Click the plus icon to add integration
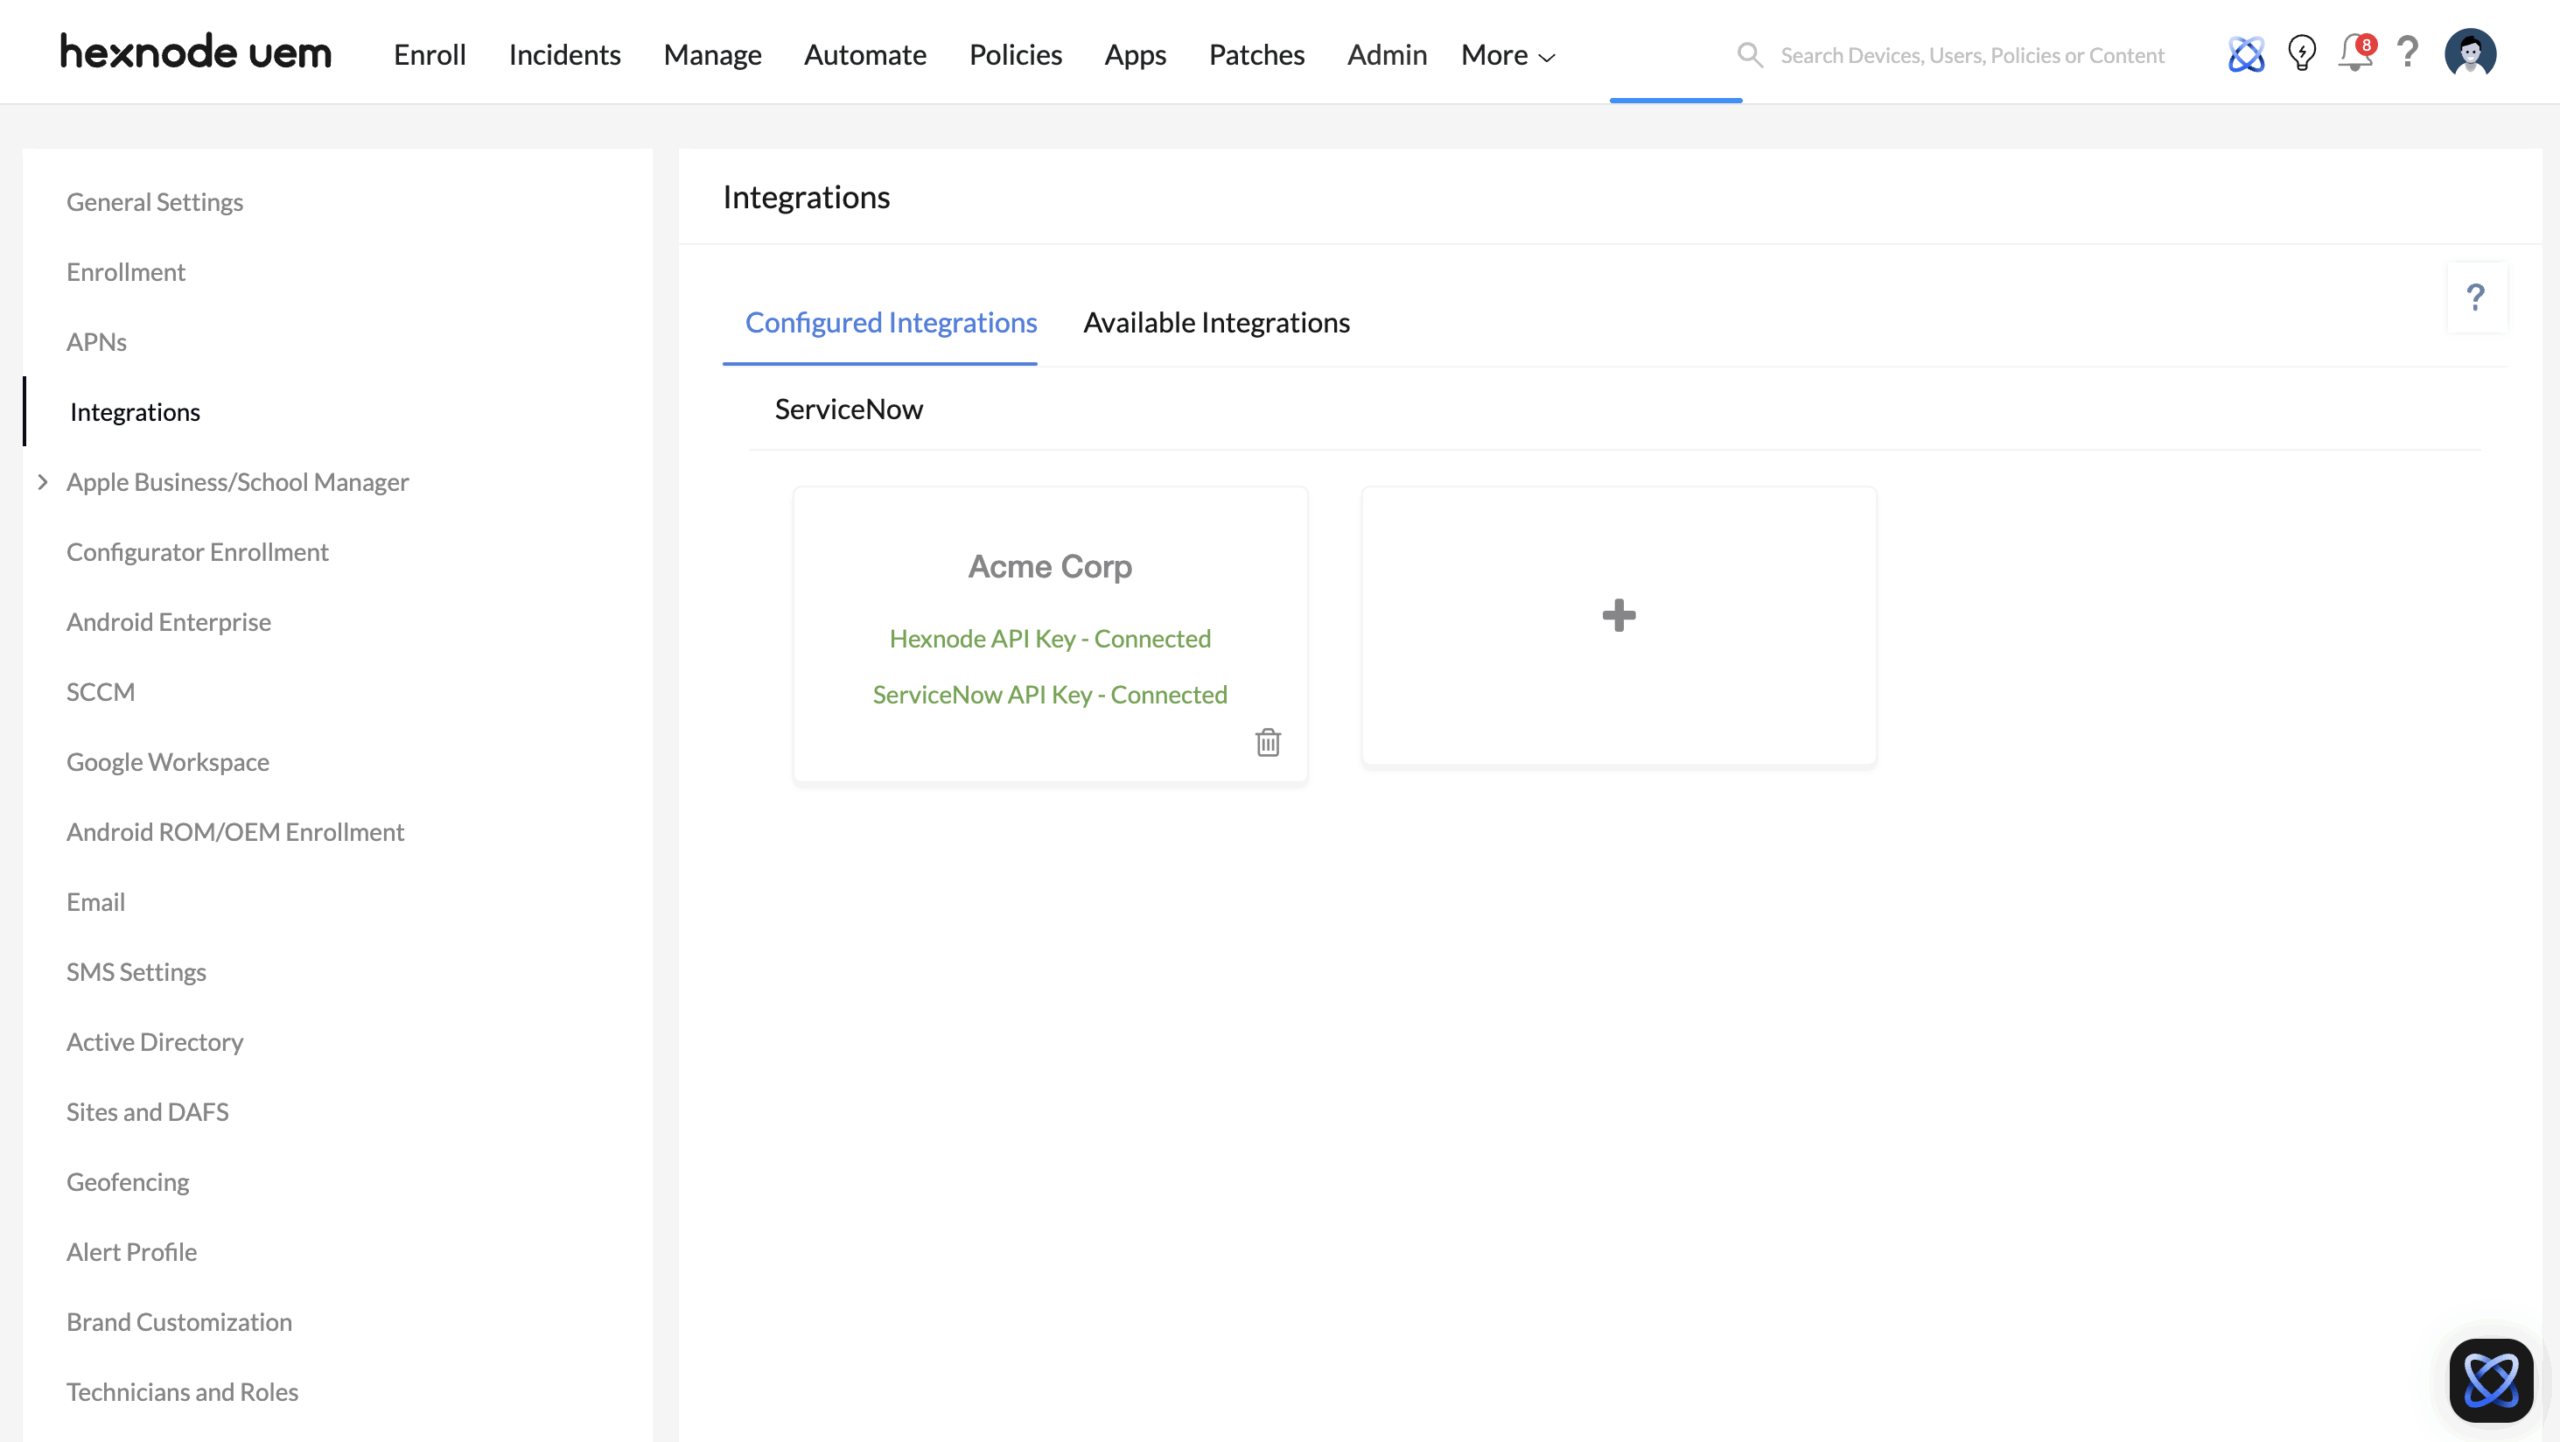The height and width of the screenshot is (1442, 2560). pyautogui.click(x=1618, y=615)
